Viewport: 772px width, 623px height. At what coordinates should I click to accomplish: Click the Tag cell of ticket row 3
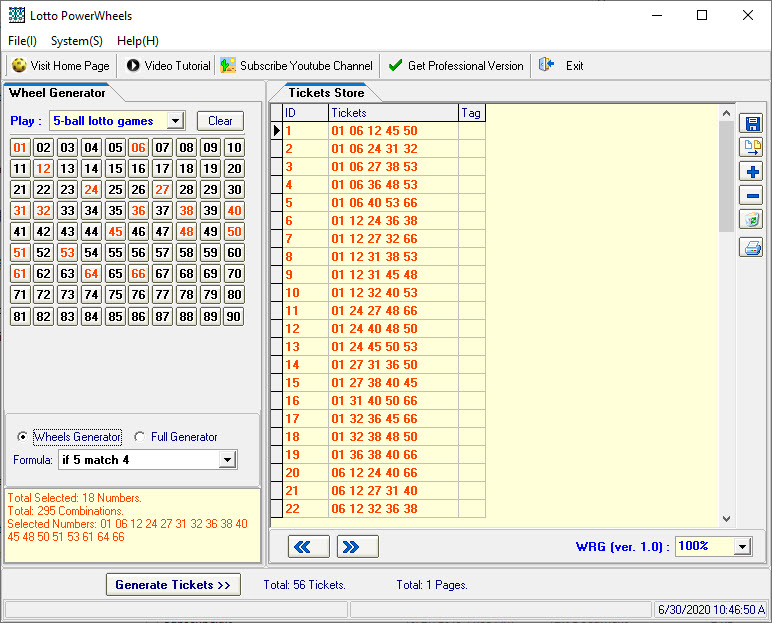[472, 166]
